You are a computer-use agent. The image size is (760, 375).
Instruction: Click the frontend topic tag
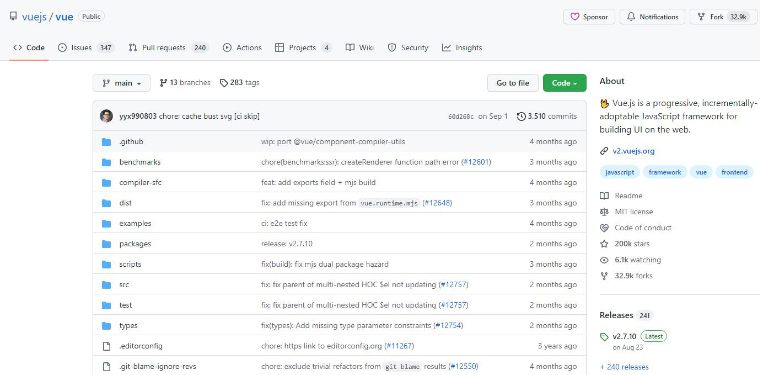(734, 172)
